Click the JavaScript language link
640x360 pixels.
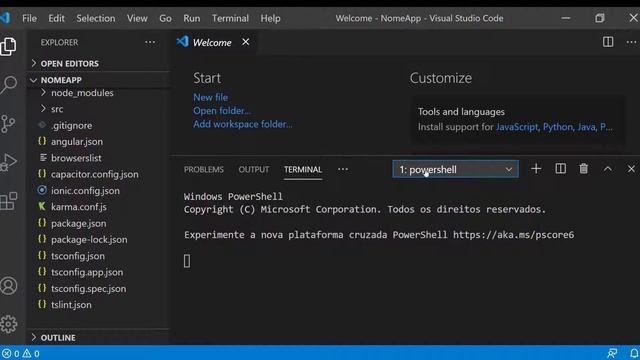(x=517, y=127)
